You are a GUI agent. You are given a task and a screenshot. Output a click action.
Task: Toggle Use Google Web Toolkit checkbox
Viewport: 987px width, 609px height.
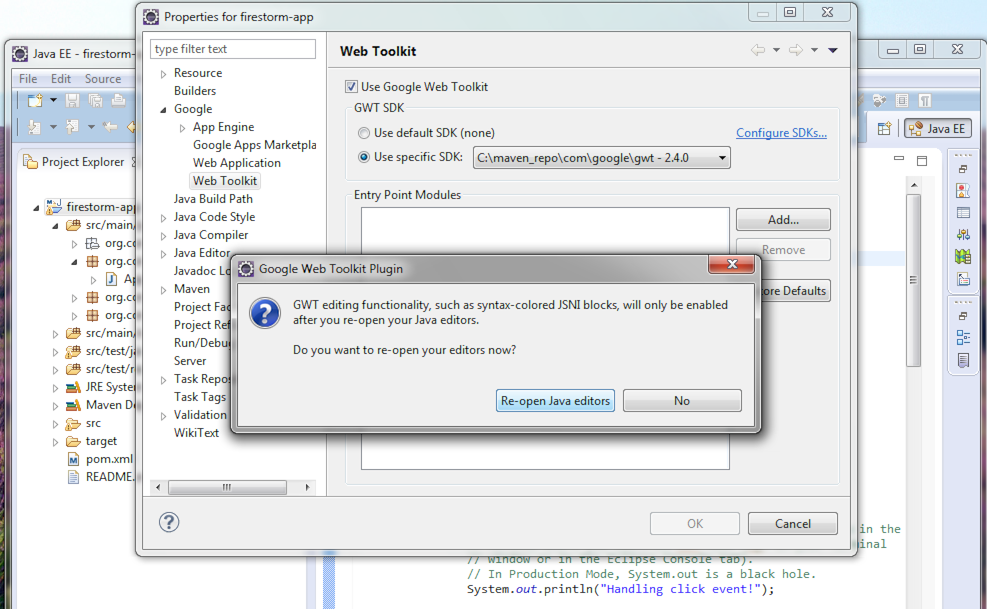(351, 87)
